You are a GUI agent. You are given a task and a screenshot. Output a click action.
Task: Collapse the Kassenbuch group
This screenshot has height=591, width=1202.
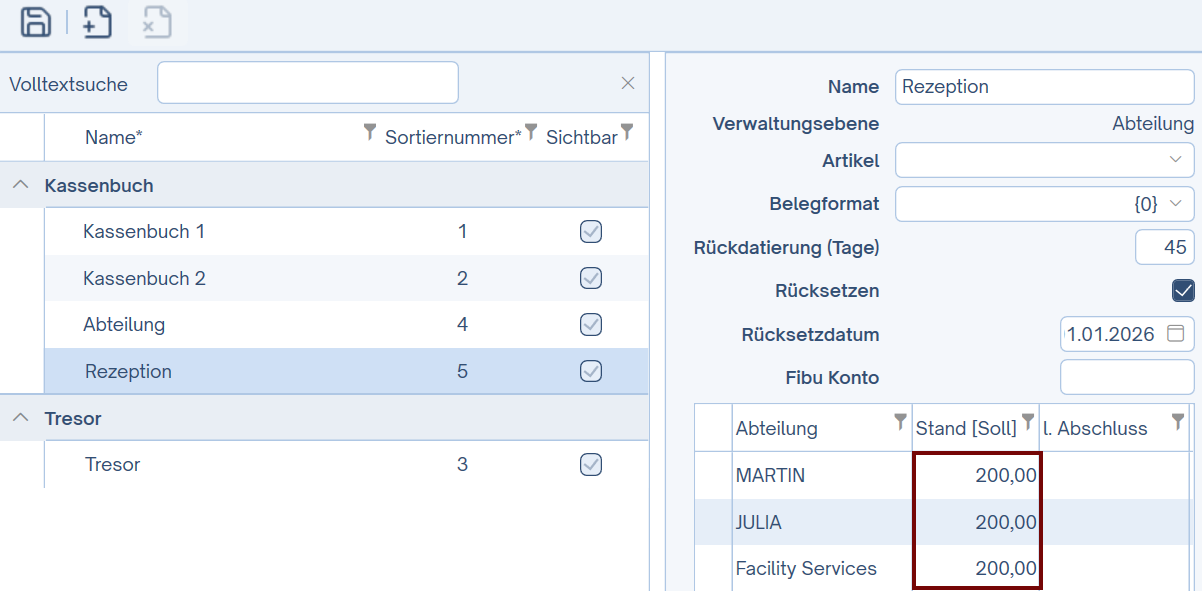[20, 185]
